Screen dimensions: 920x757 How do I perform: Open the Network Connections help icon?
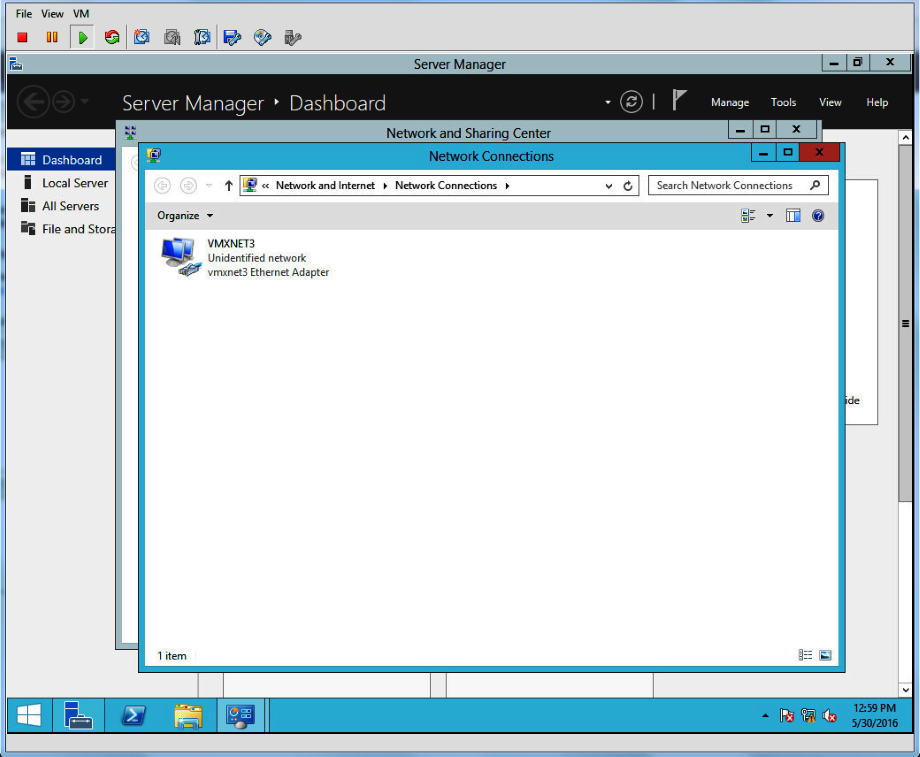pyautogui.click(x=818, y=215)
